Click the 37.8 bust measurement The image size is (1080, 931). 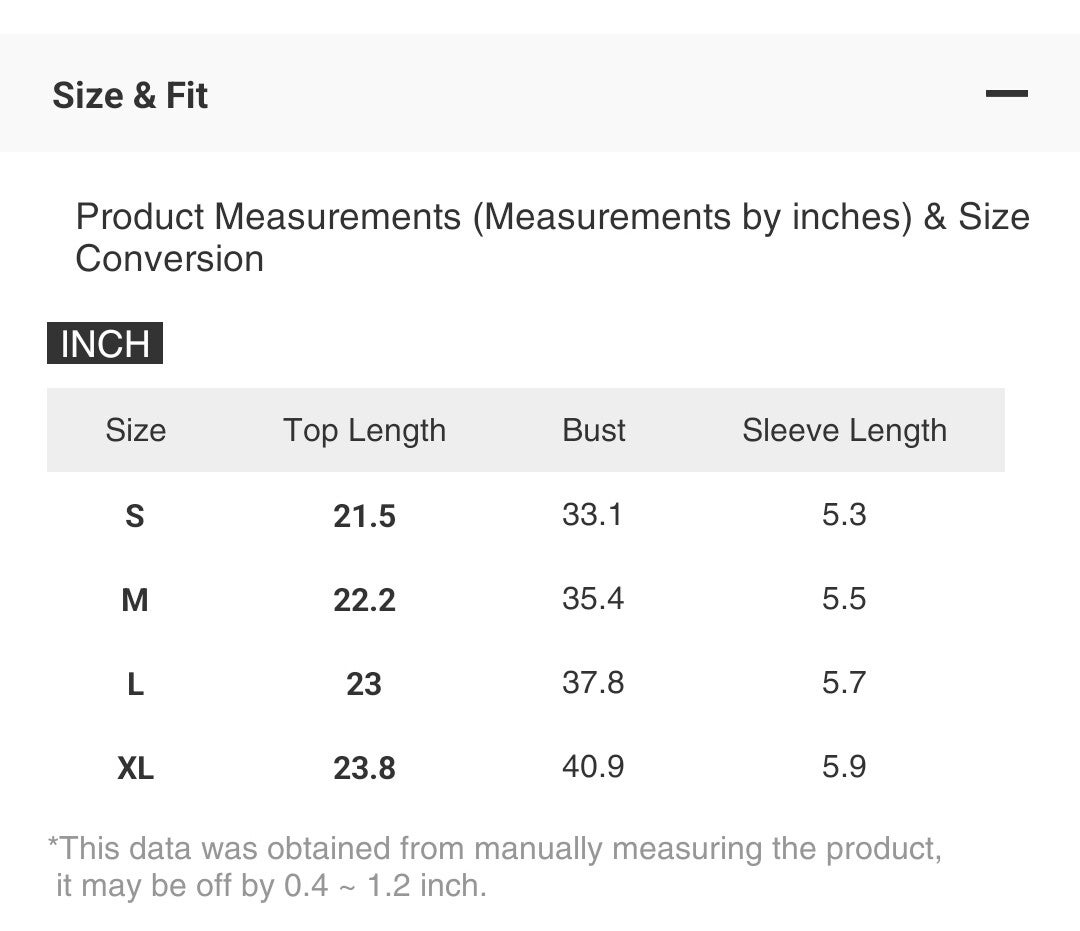click(593, 683)
